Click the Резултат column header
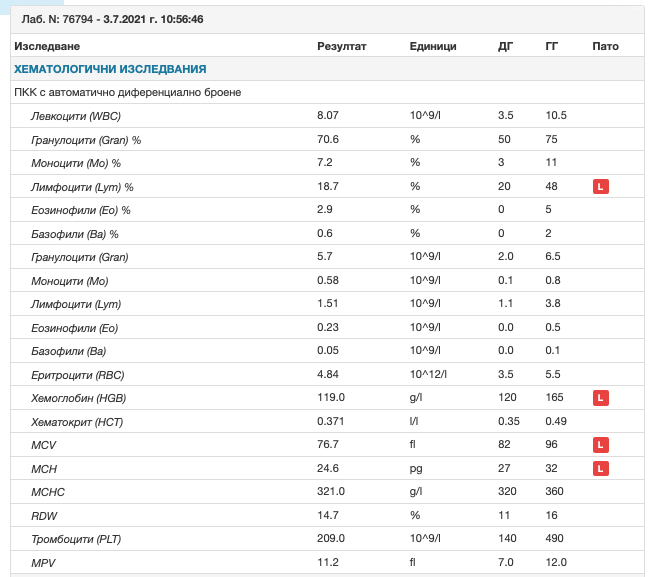The width and height of the screenshot is (653, 577). coord(342,46)
